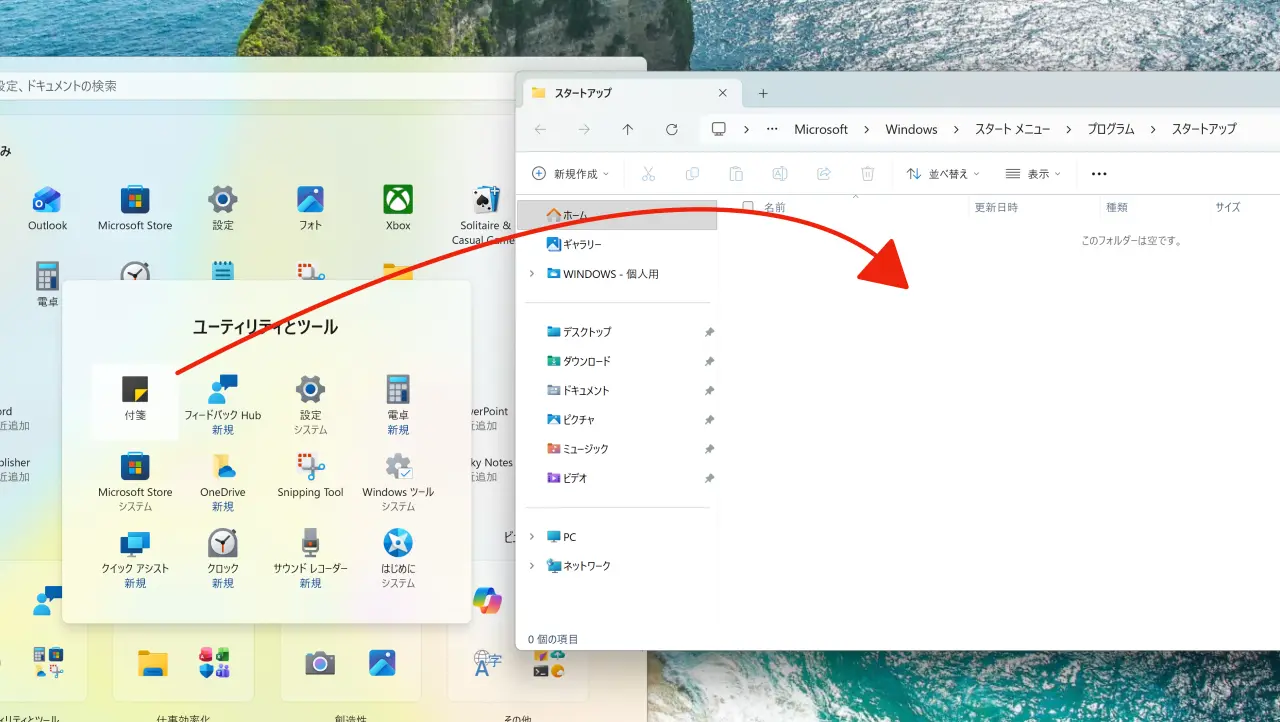The width and height of the screenshot is (1280, 722).
Task: Click the refresh button in Explorer
Action: tap(672, 129)
